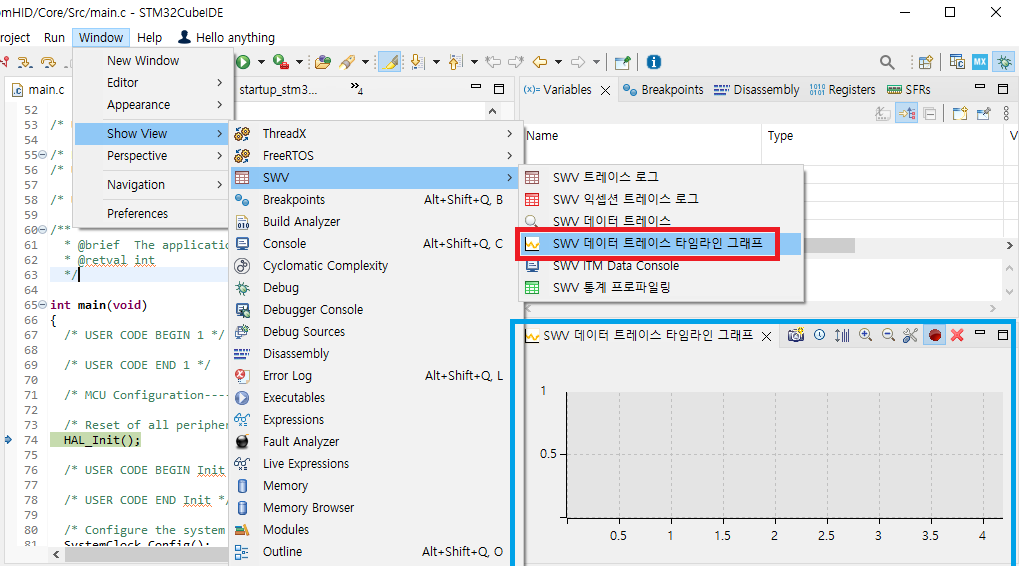Click the Open Element folder icon in the toolbar
The image size is (1019, 566).
point(322,62)
